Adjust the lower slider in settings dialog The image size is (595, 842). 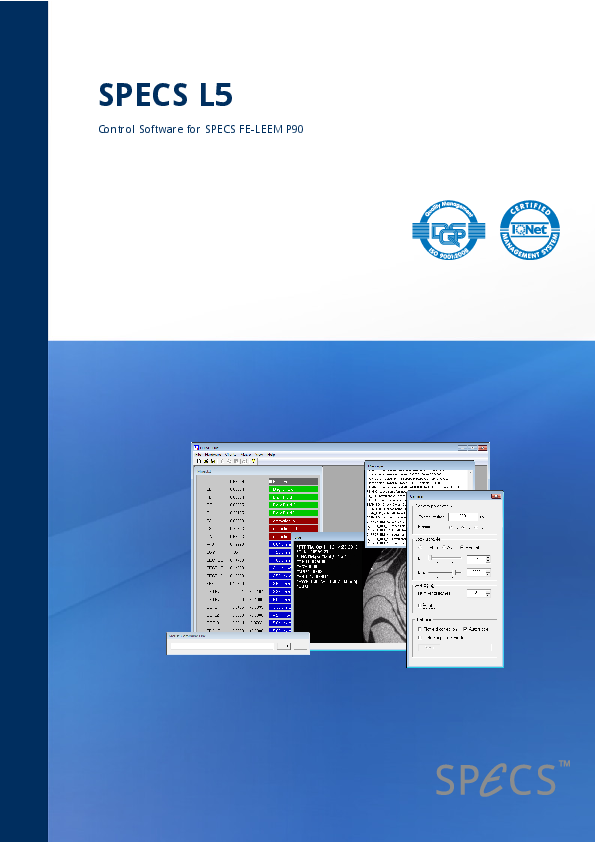click(x=444, y=572)
